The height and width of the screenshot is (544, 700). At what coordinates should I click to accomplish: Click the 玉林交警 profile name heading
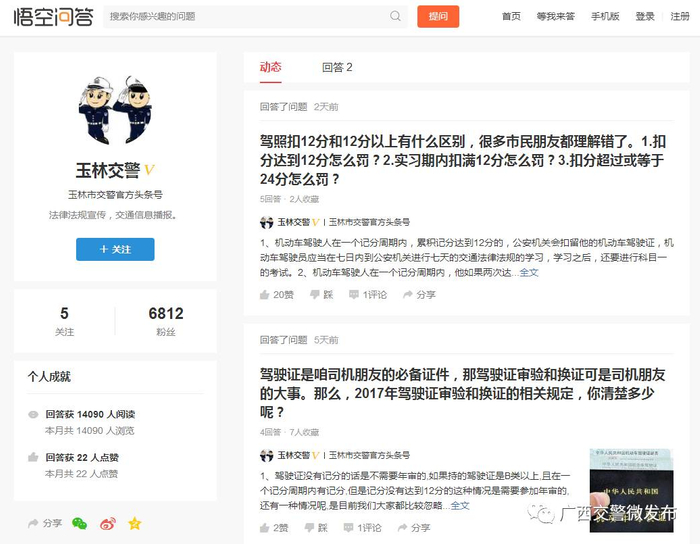tap(108, 170)
